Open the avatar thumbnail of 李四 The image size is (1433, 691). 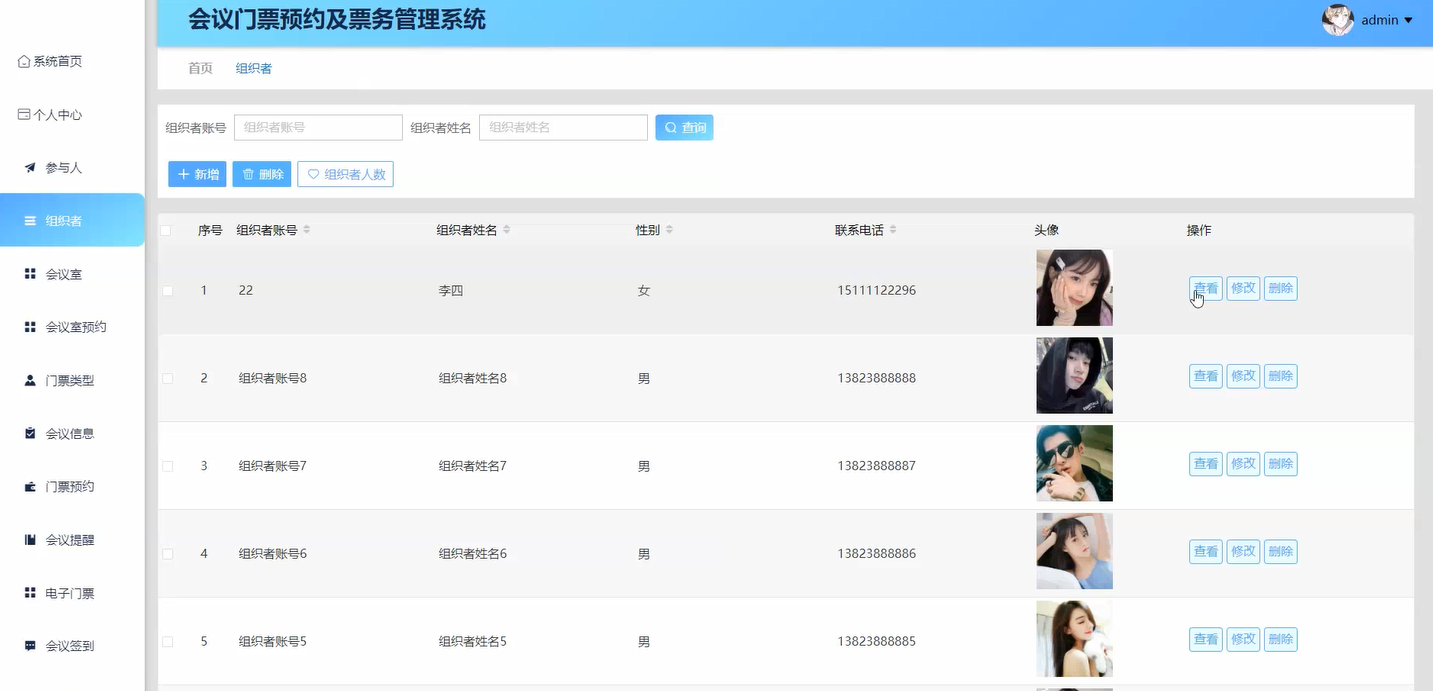(x=1074, y=288)
